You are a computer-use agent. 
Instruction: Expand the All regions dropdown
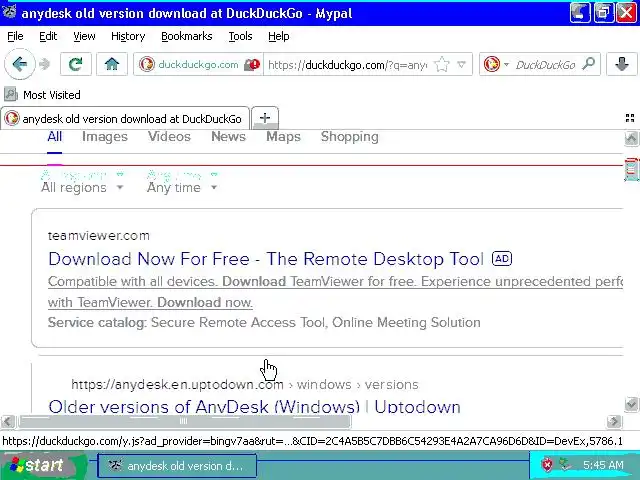82,187
